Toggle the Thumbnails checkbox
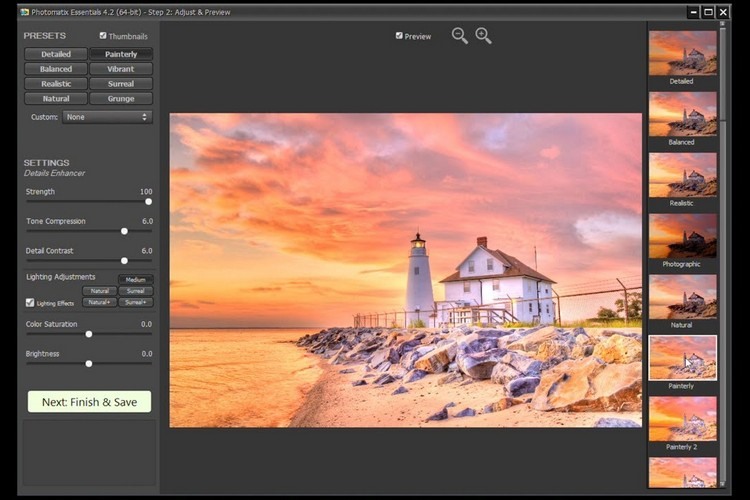This screenshot has height=500, width=750. (x=103, y=36)
